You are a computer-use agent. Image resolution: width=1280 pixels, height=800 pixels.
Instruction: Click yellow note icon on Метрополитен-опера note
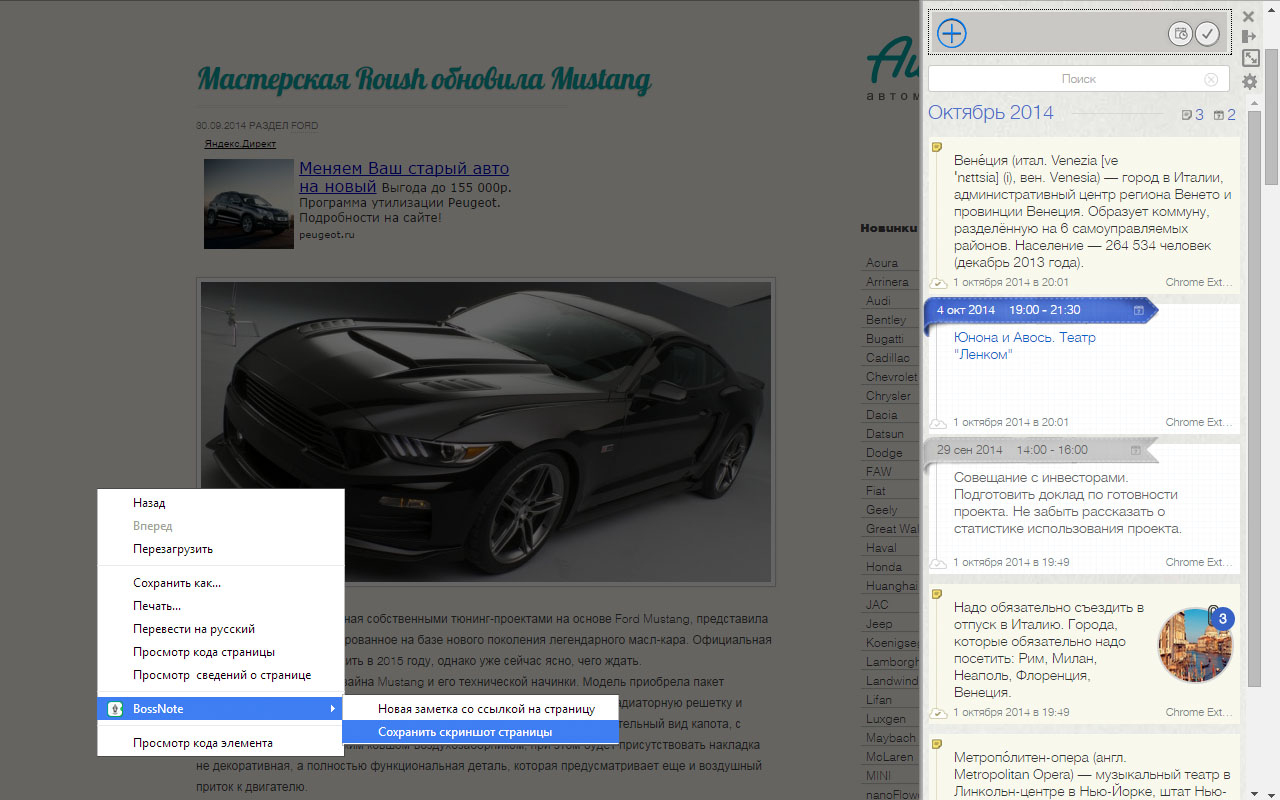tap(937, 744)
